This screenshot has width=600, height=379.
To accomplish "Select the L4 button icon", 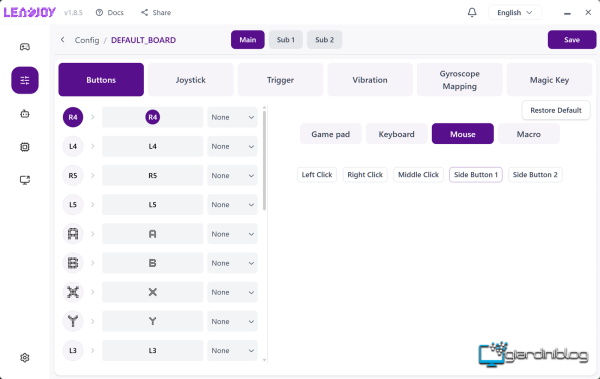I will tap(73, 146).
